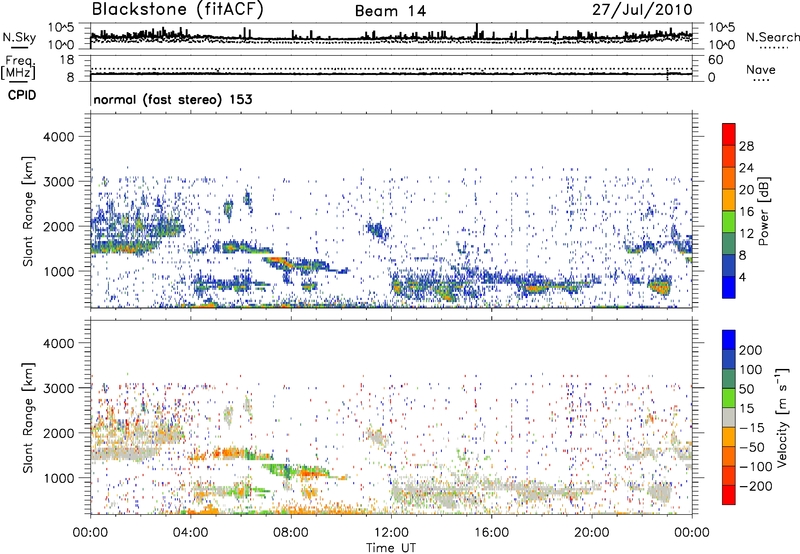The width and height of the screenshot is (800, 554).
Task: Click the blue Velocity colorbar segment above 200
Action: pyautogui.click(x=729, y=340)
